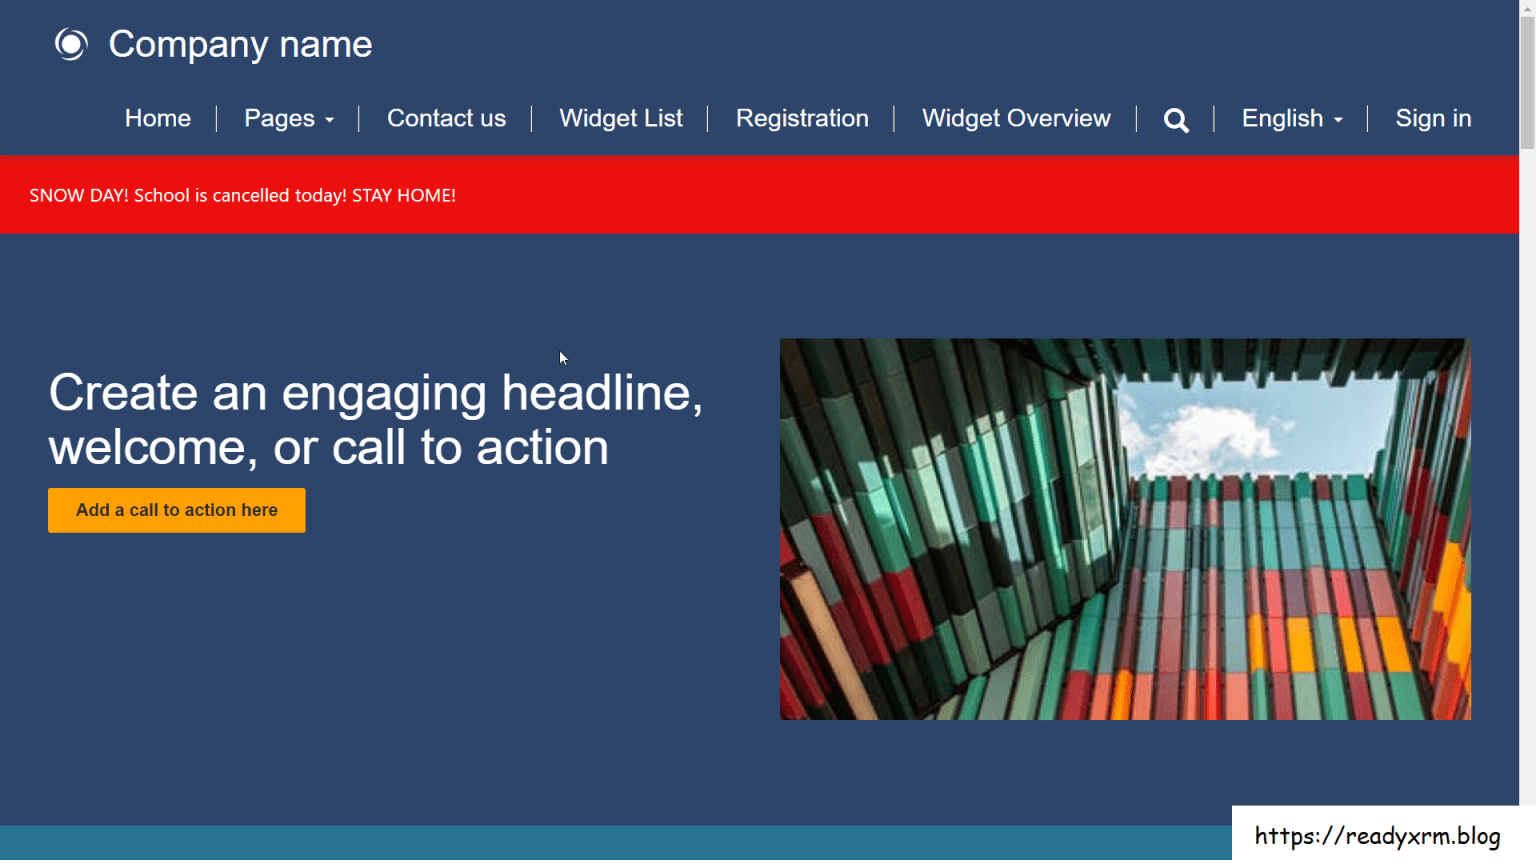This screenshot has width=1536, height=864.
Task: Sign in to the website
Action: [x=1433, y=118]
